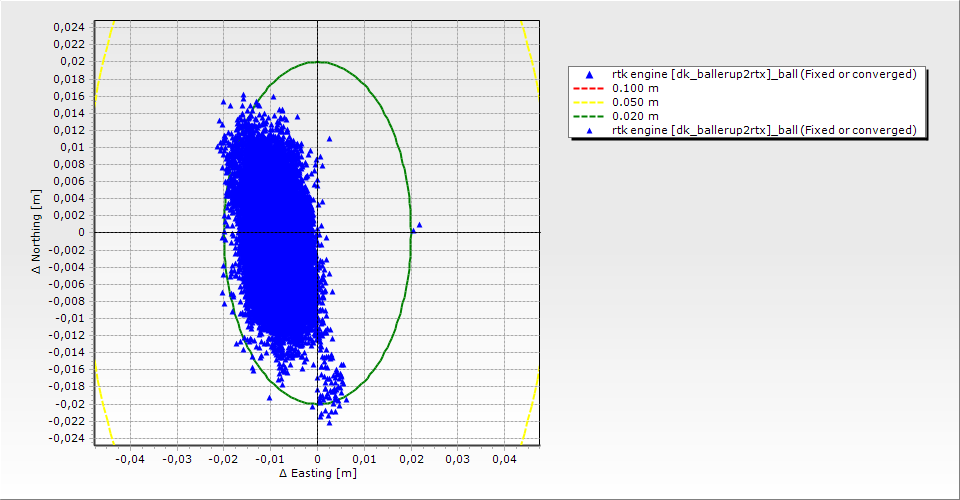
Task: Click the "0,004" Northing axis tick label
Action: [x=69, y=198]
